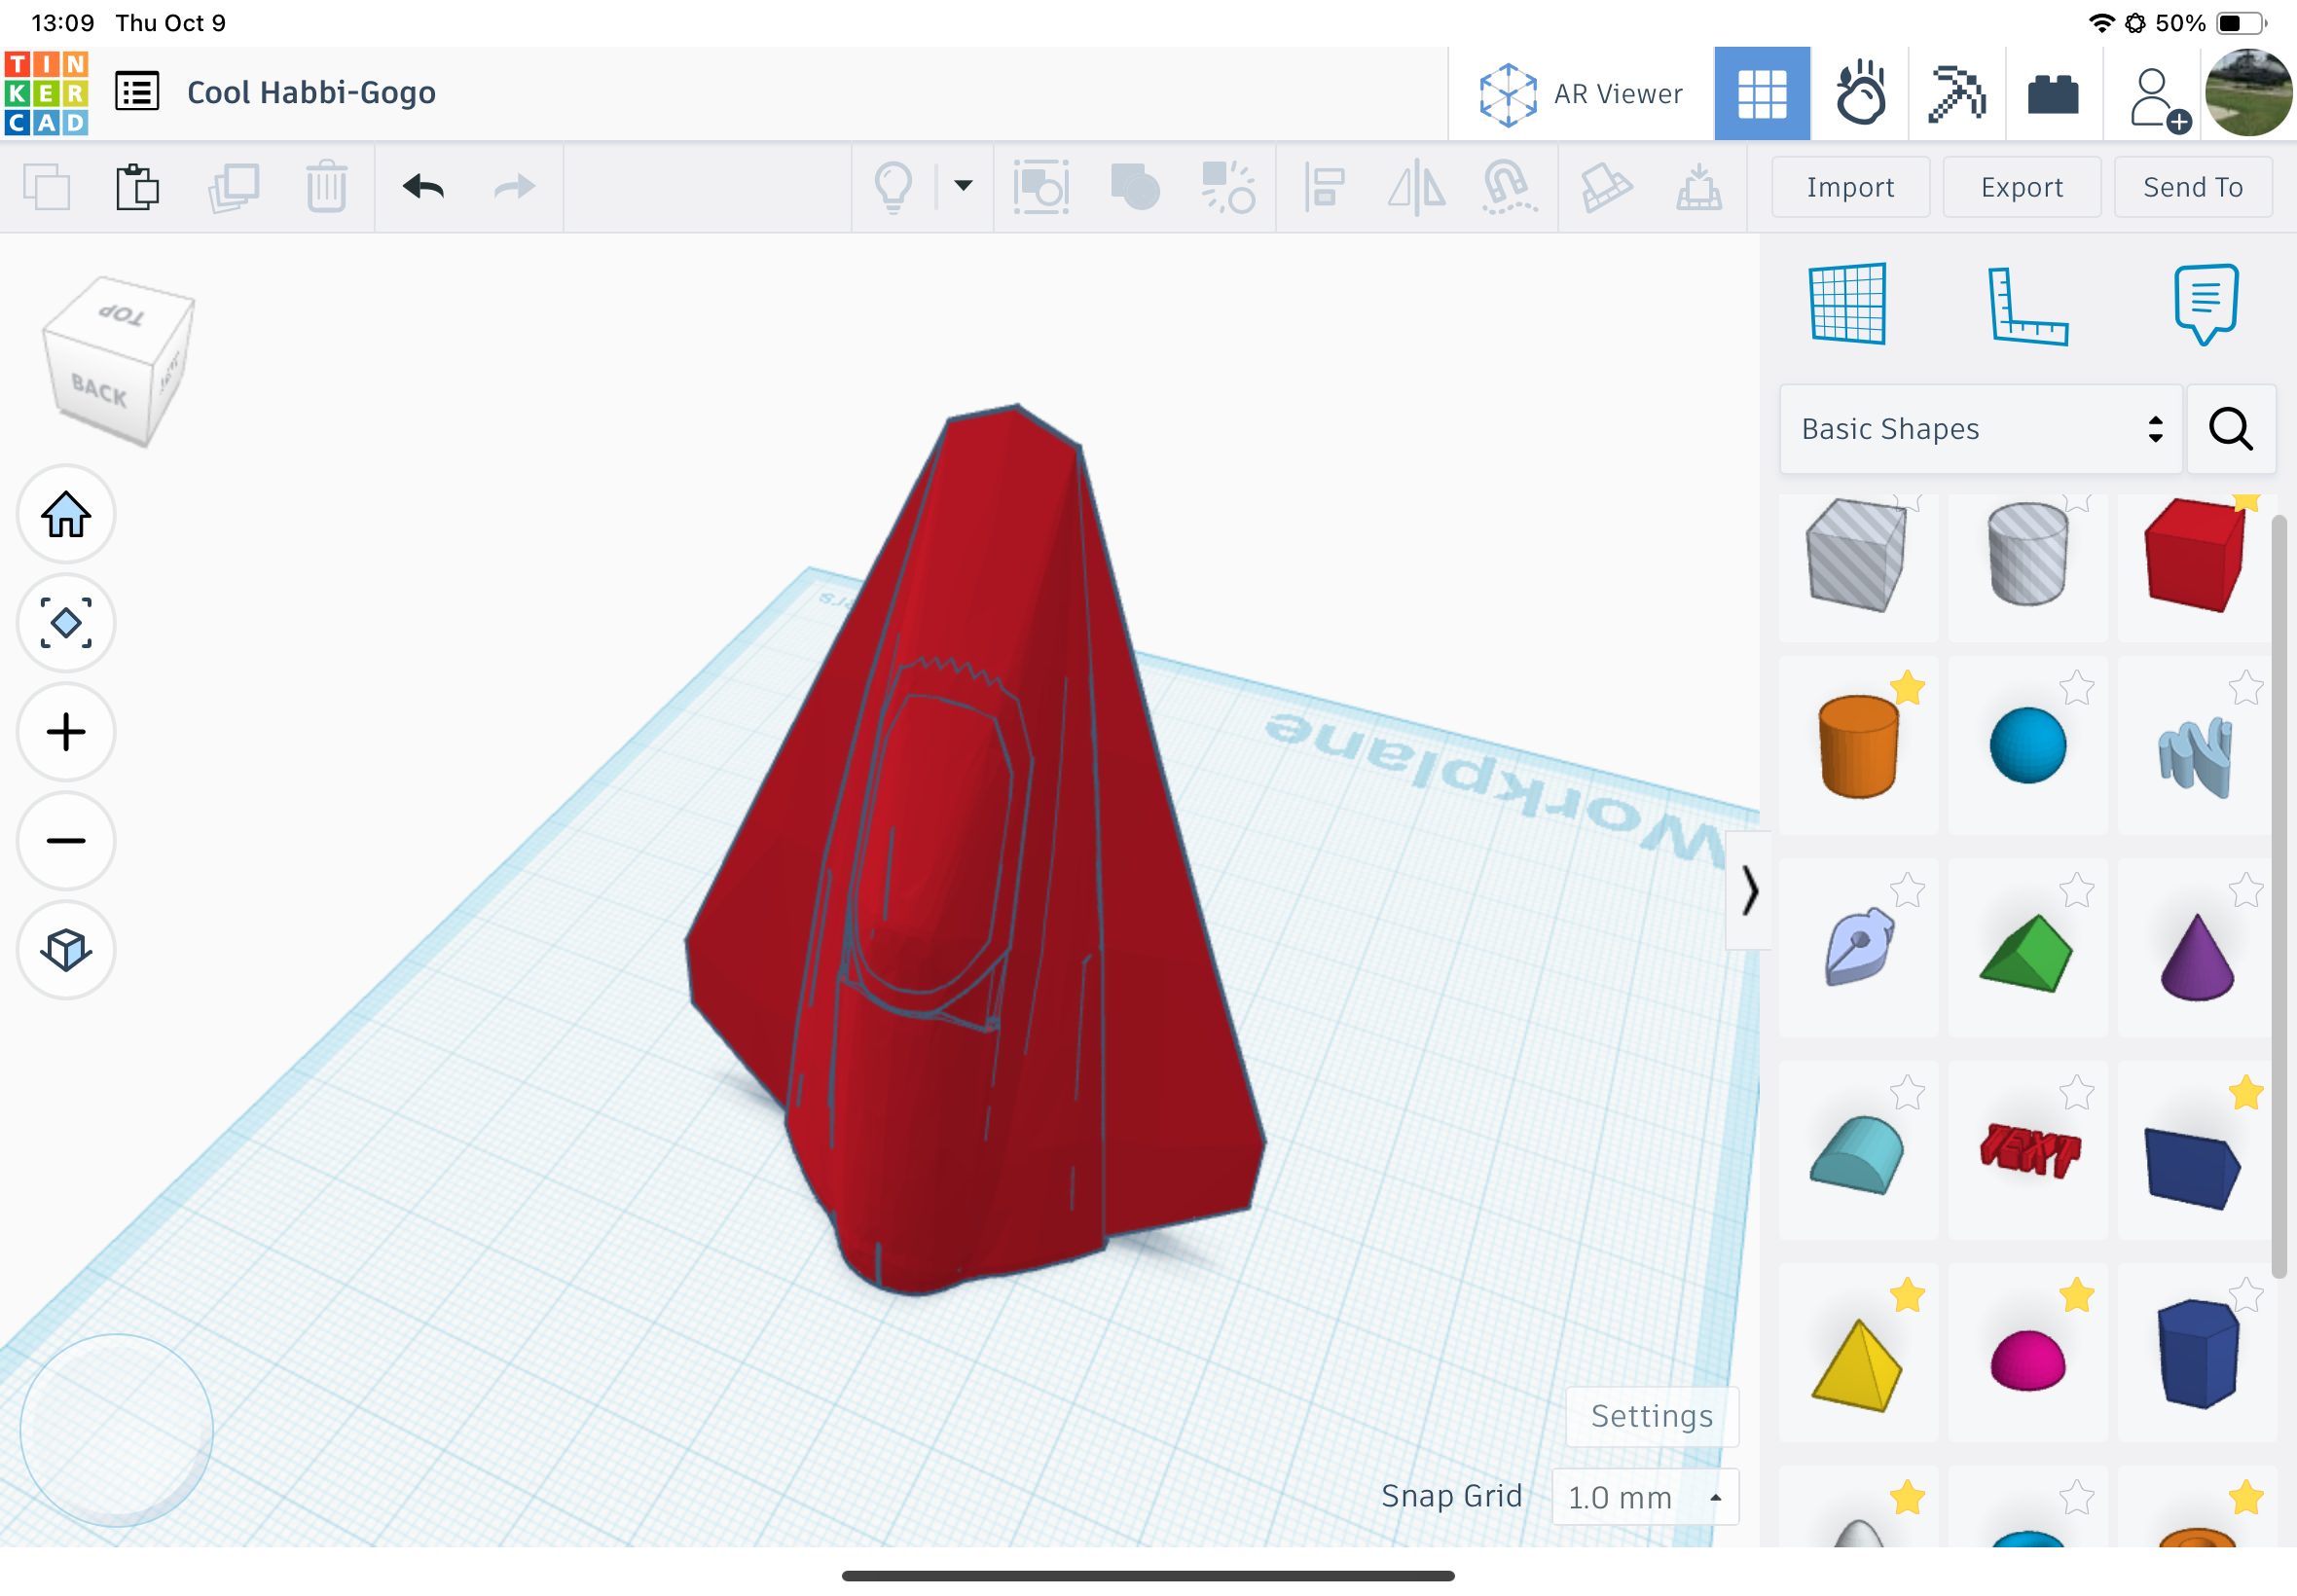Click the Duplicate and repeat icon

coord(233,187)
